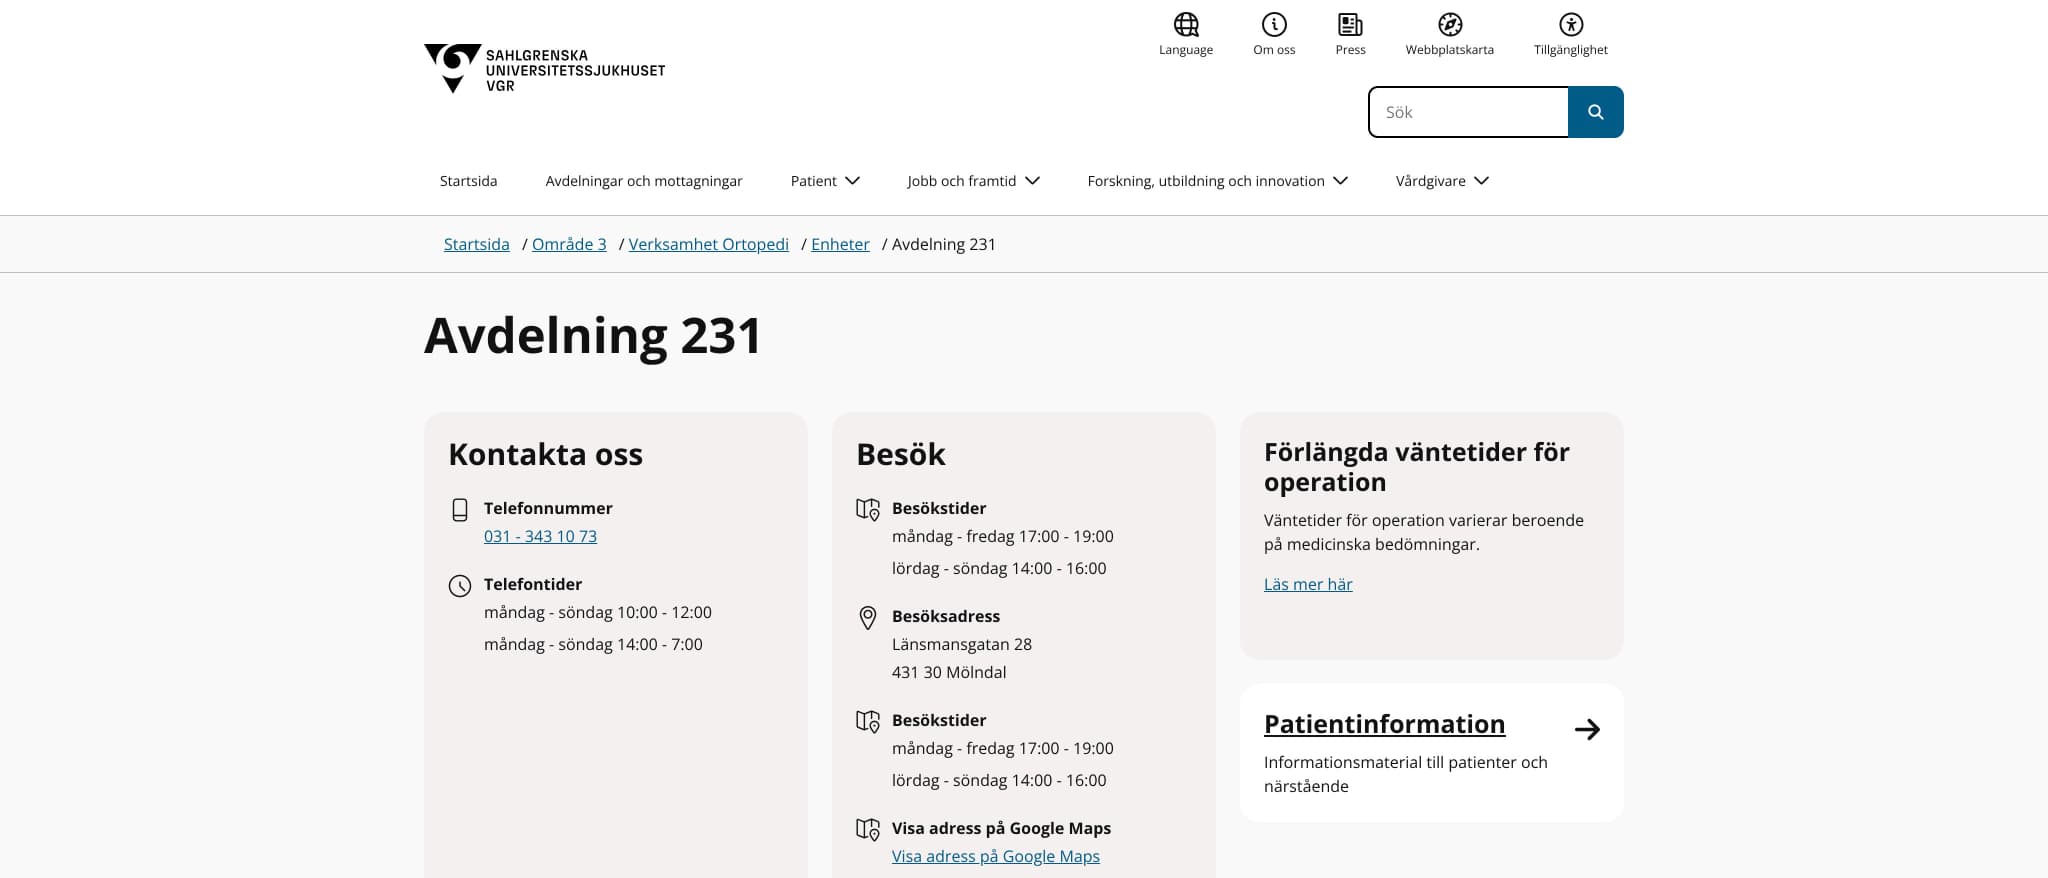Open Visa adress på Google Maps link
2048x878 pixels.
[996, 856]
